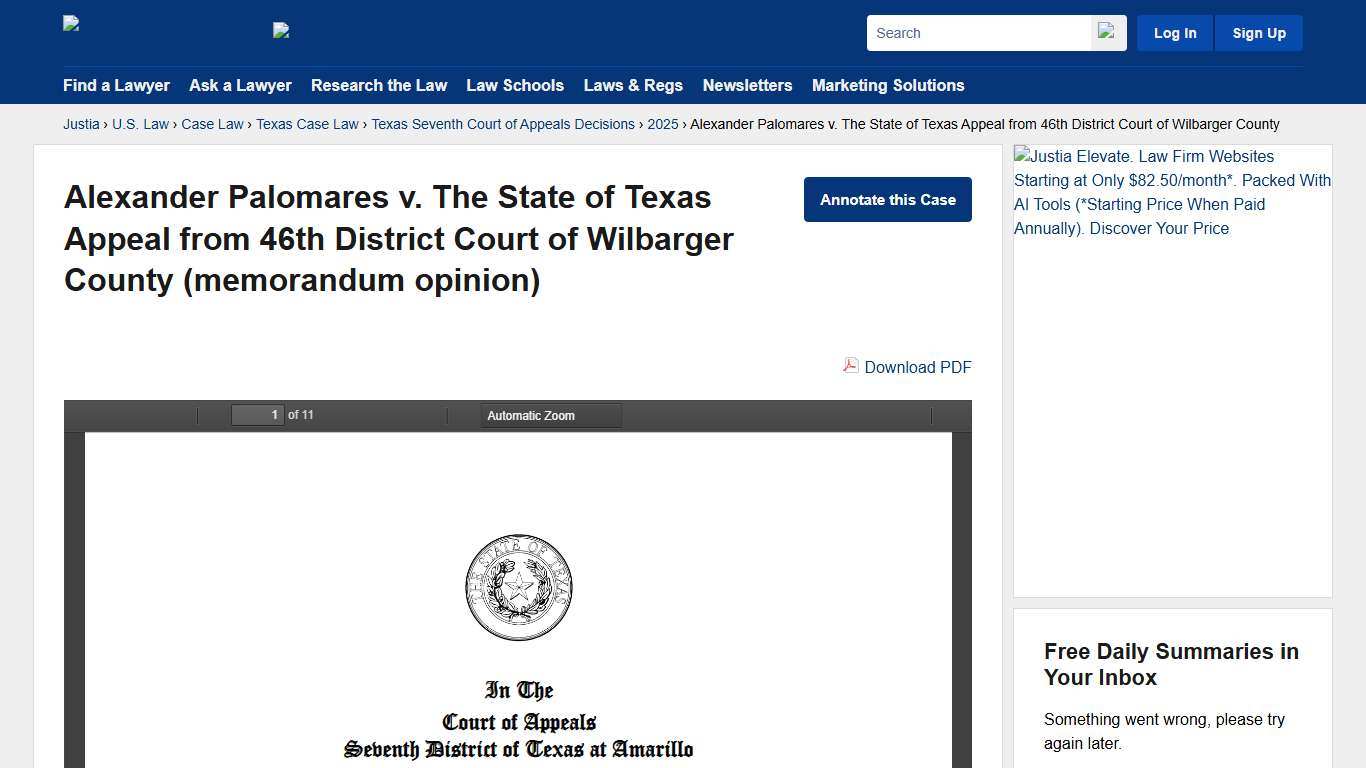Click the search magnifier icon
Screen dimensions: 1366x768
pyautogui.click(x=1106, y=33)
